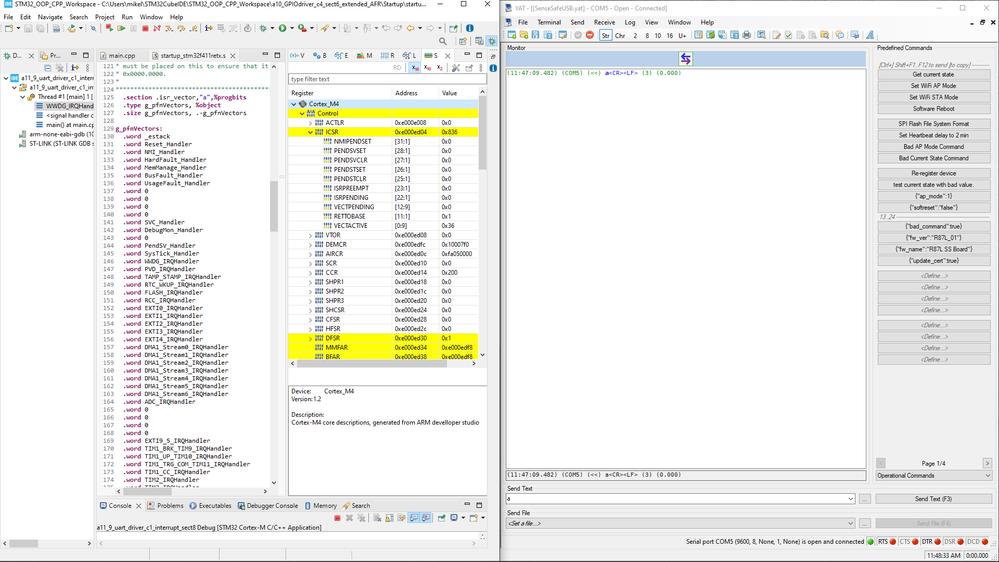The height and width of the screenshot is (562, 999).
Task: Select Str radix toggle in YAT toolbar
Action: pyautogui.click(x=605, y=36)
